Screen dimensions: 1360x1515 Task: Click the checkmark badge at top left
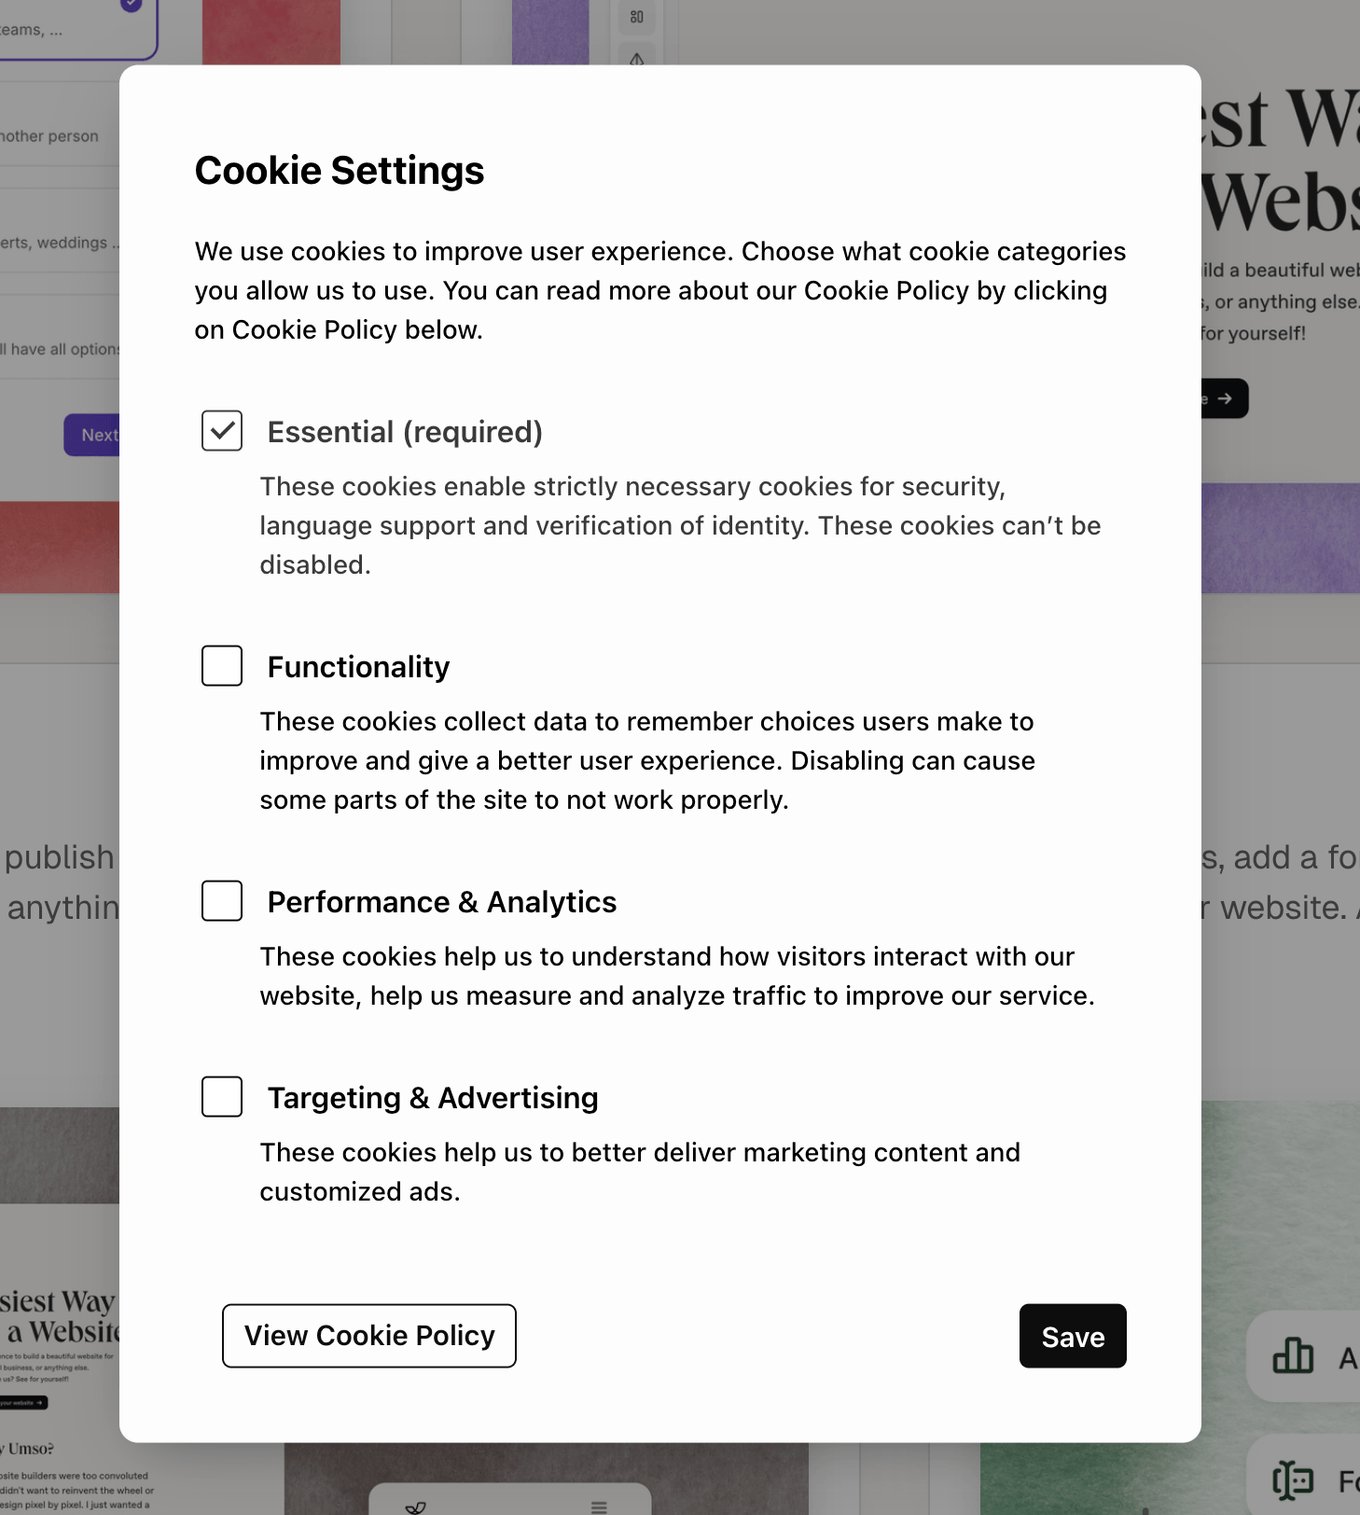click(x=129, y=4)
